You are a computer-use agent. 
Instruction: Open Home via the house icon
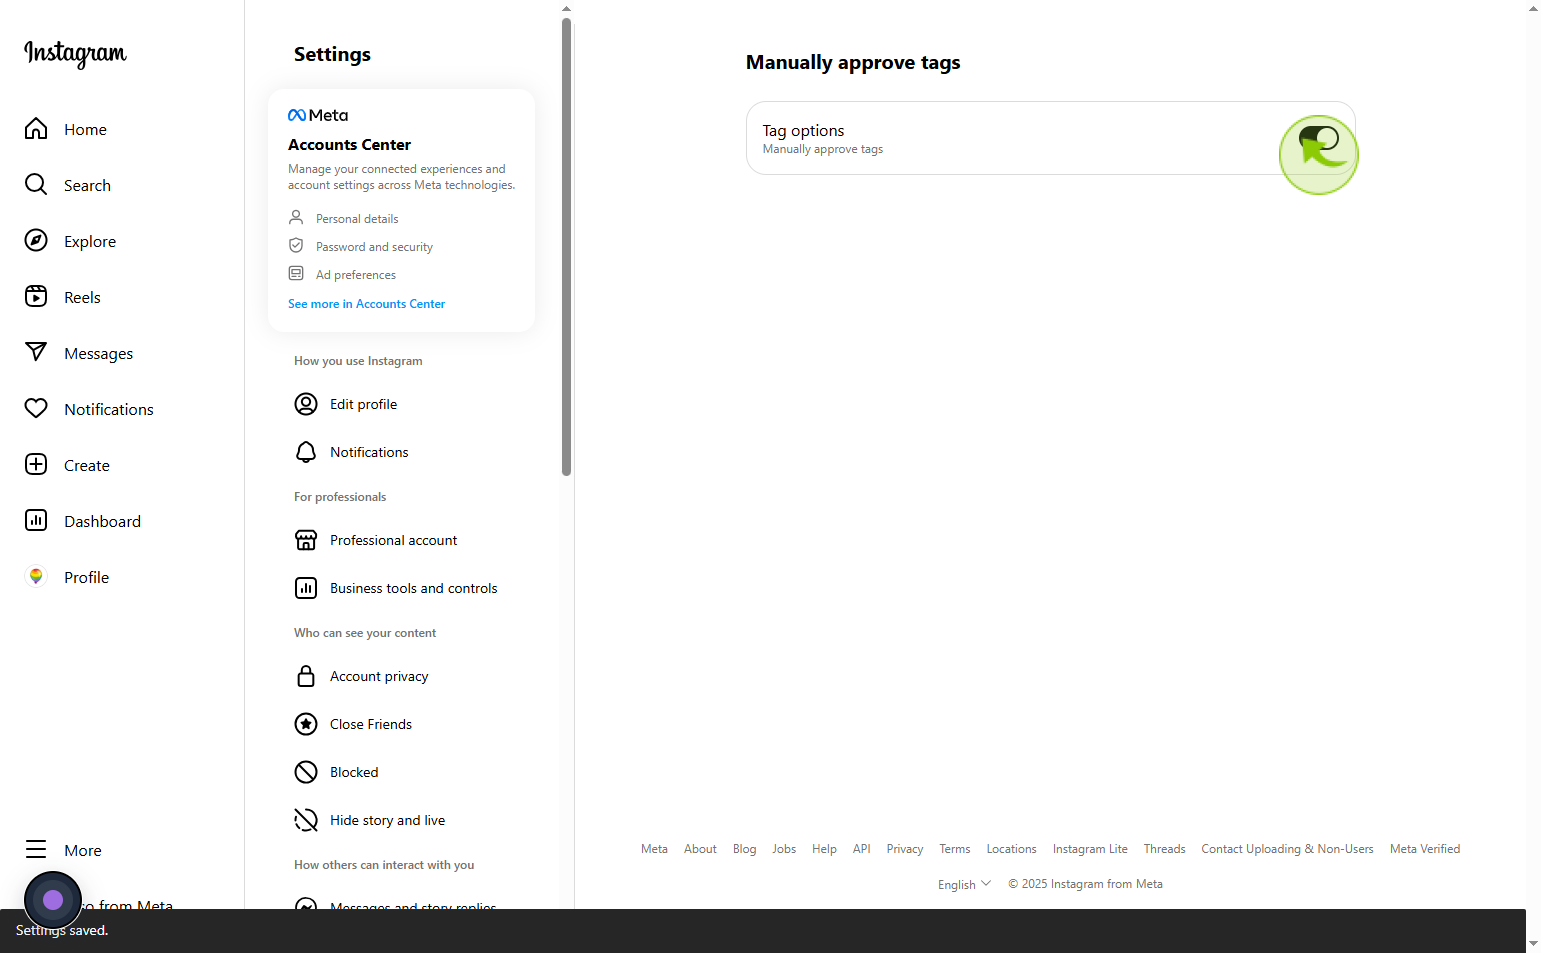click(x=36, y=129)
